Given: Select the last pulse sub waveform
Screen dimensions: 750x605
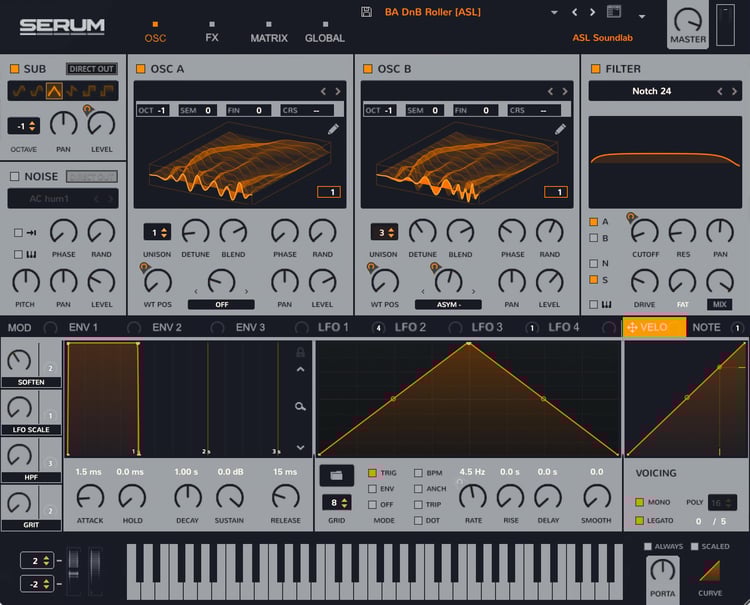Looking at the screenshot, I should tap(108, 91).
